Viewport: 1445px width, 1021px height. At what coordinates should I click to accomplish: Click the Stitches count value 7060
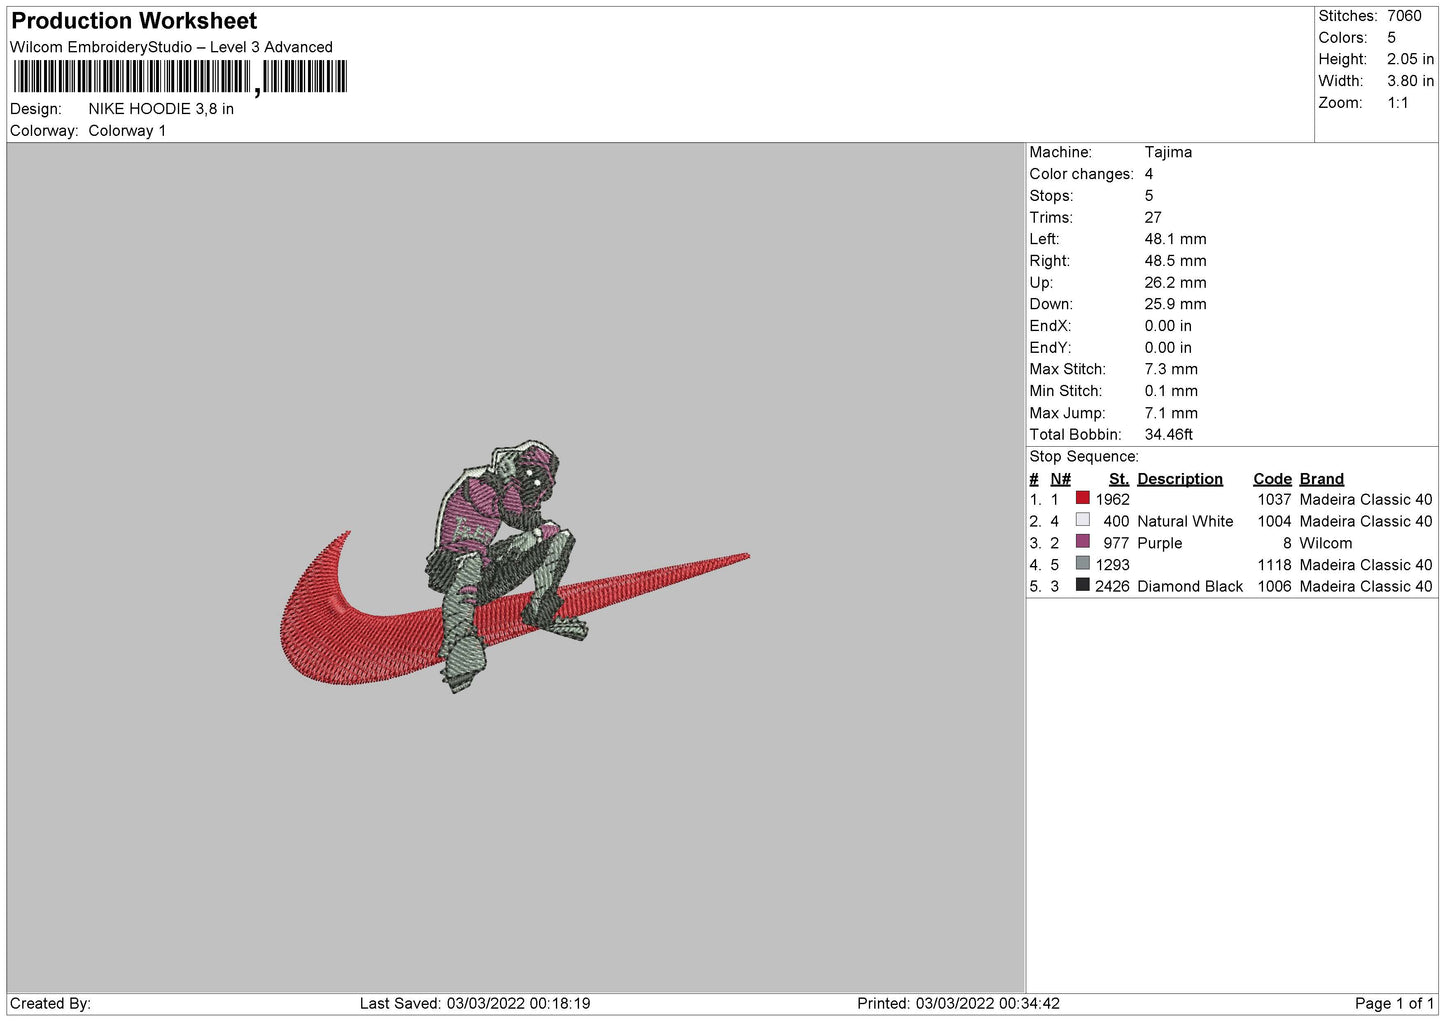click(1403, 16)
